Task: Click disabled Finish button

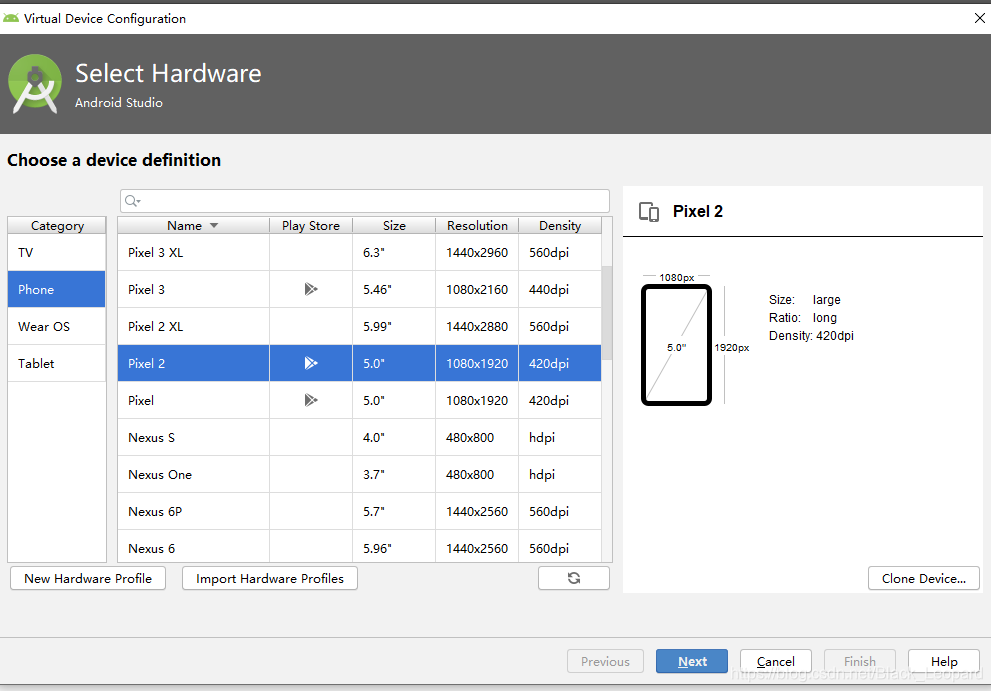Action: click(860, 662)
